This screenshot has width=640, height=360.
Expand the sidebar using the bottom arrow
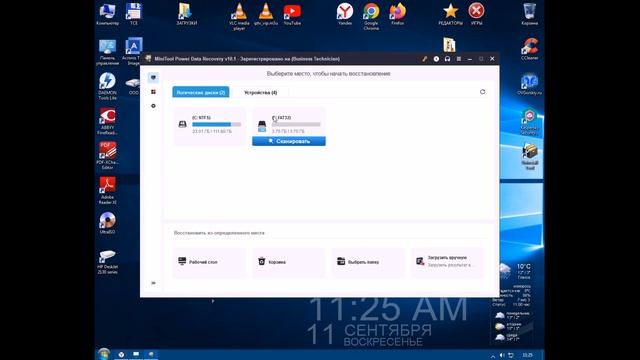(153, 283)
